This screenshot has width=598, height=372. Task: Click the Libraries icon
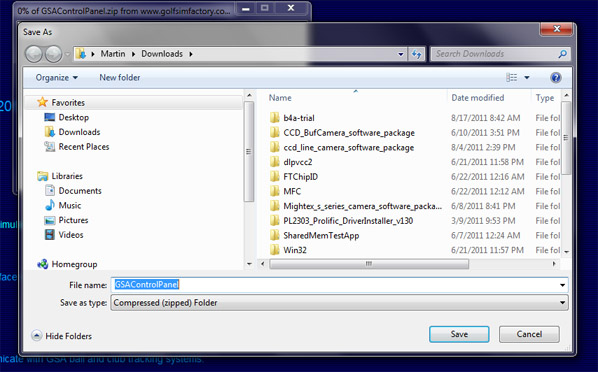coord(42,176)
